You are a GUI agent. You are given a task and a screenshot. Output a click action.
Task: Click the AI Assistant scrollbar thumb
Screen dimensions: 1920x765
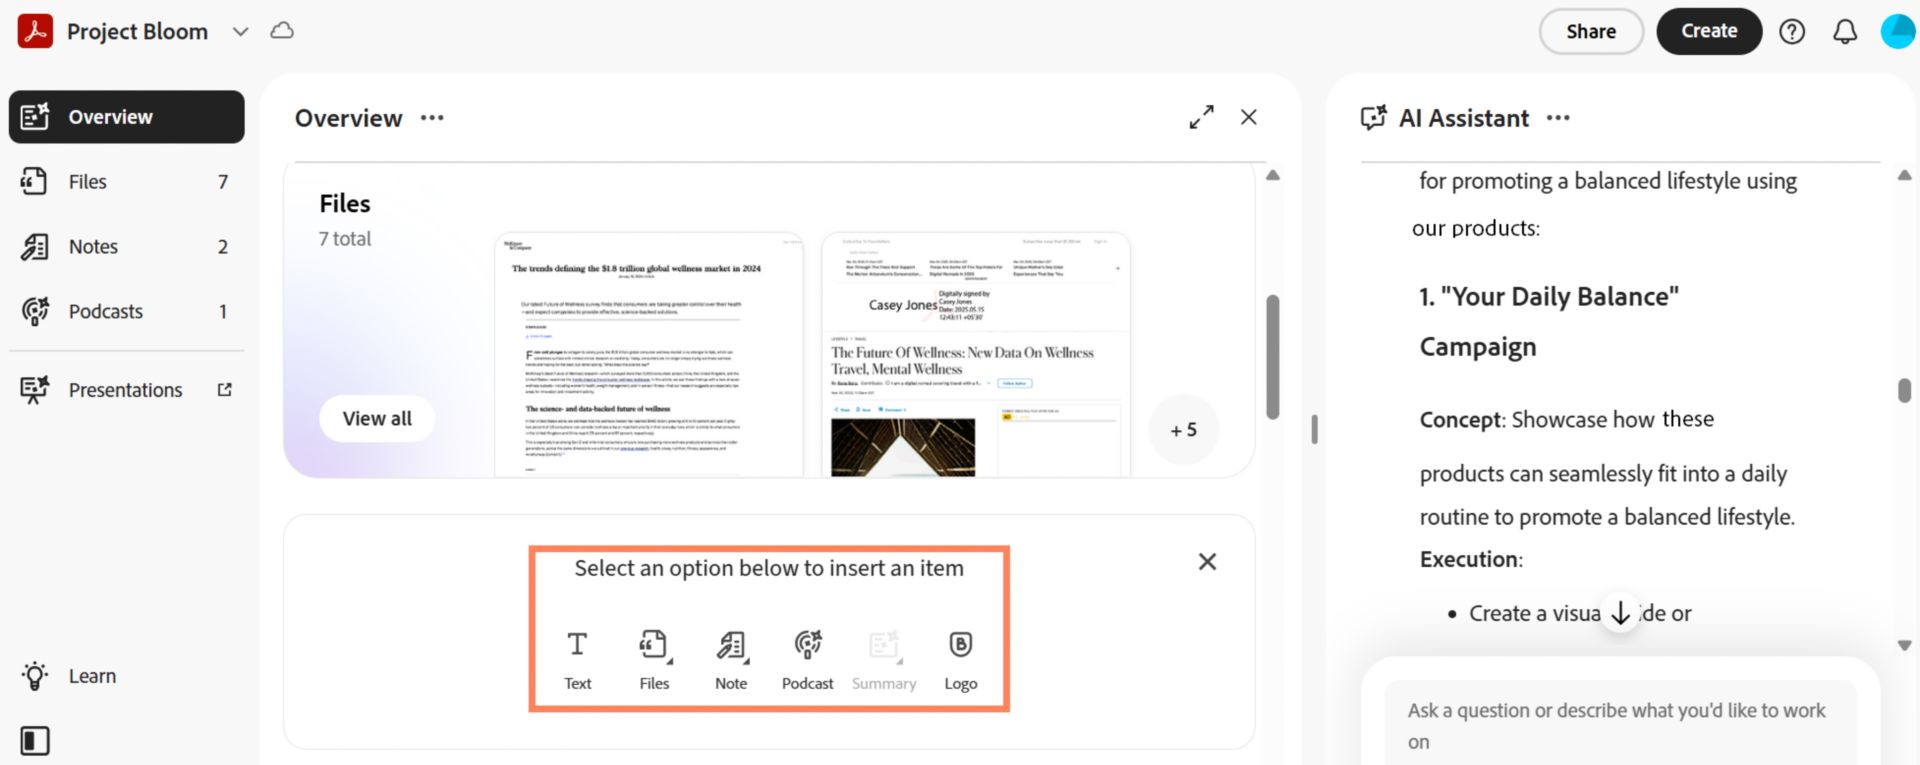1905,390
